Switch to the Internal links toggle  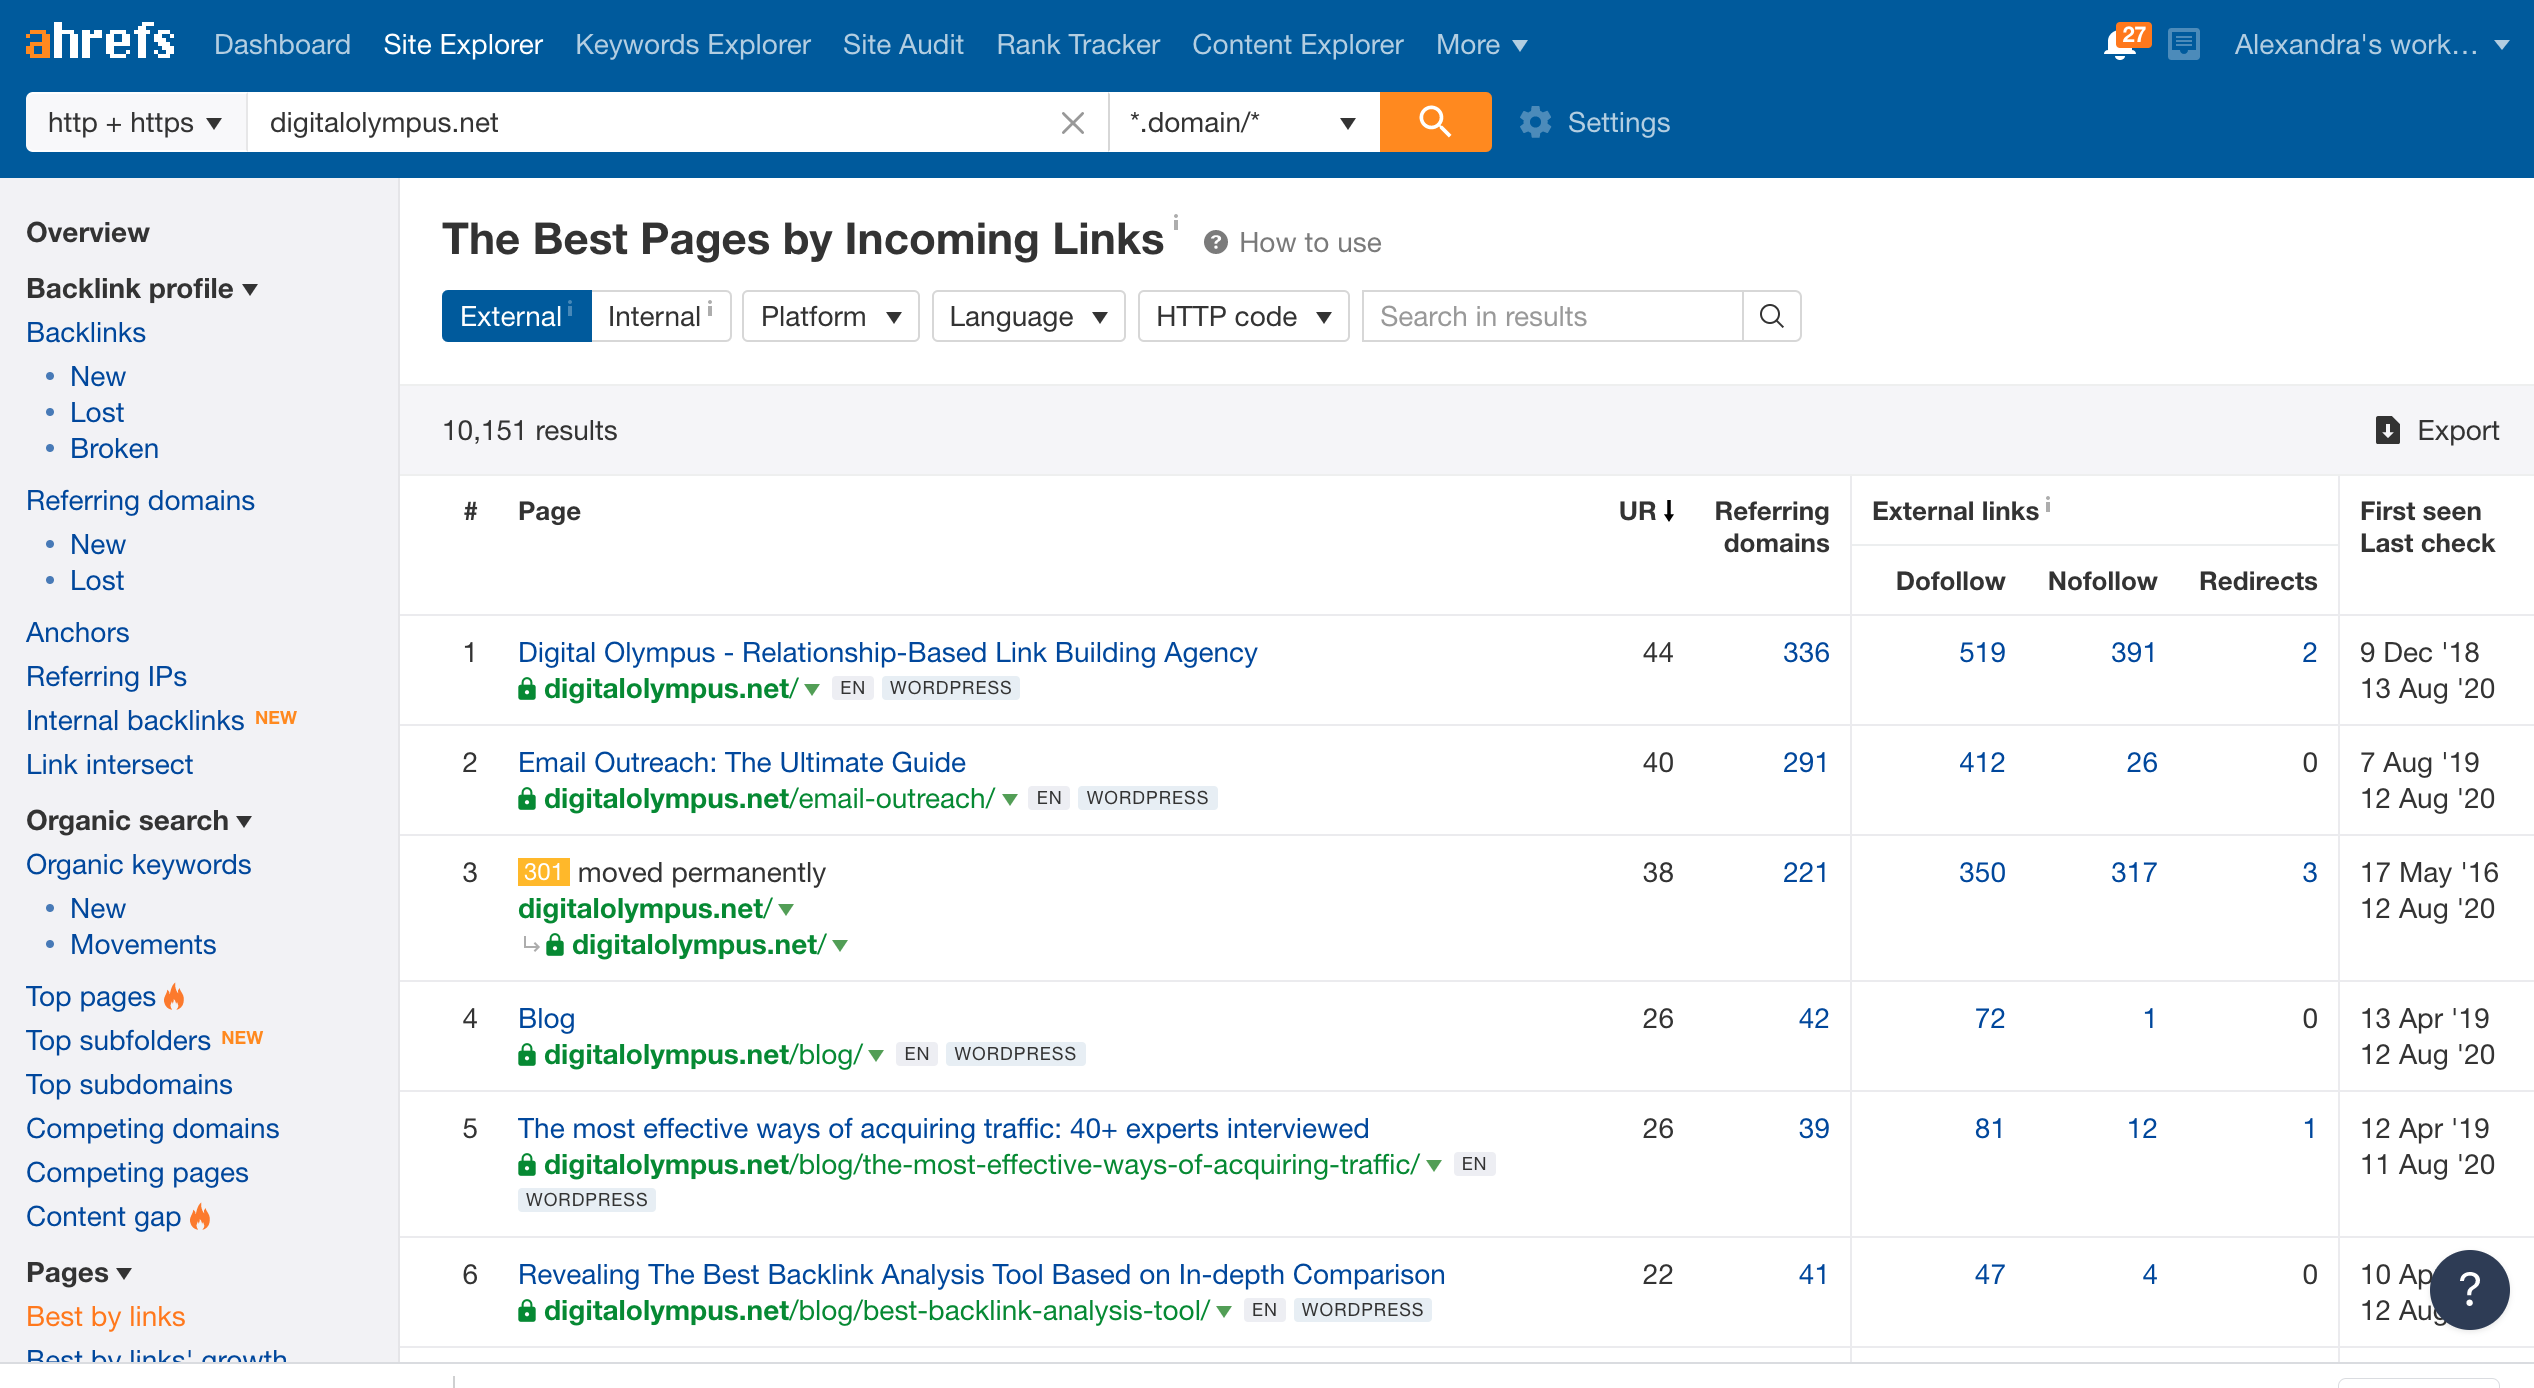point(660,316)
